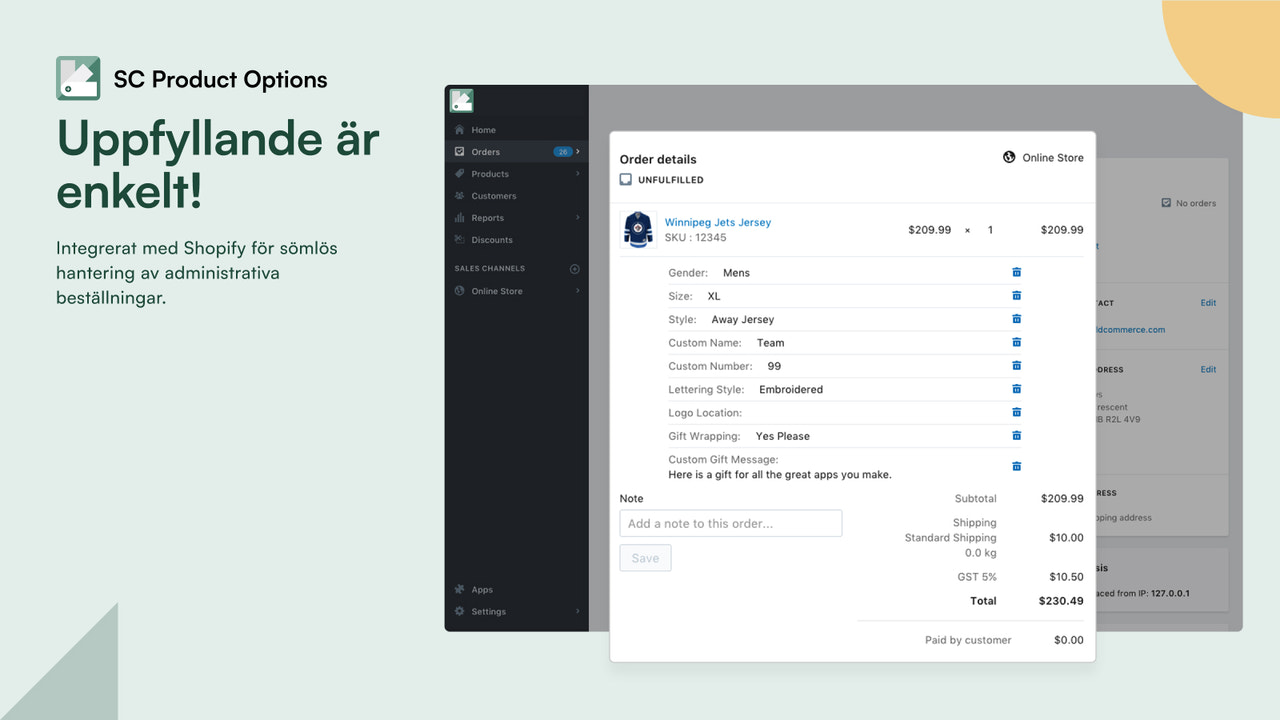Open the Winnipeg Jets Jersey product link

click(x=718, y=222)
